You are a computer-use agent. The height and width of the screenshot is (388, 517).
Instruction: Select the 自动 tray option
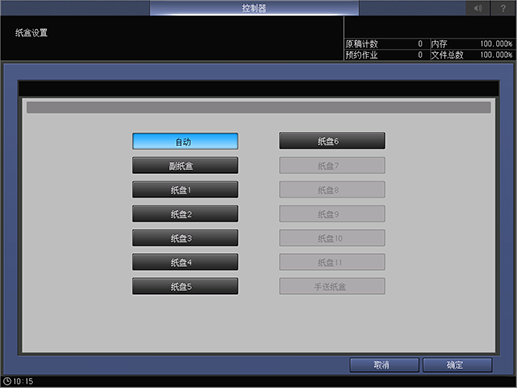tap(185, 141)
